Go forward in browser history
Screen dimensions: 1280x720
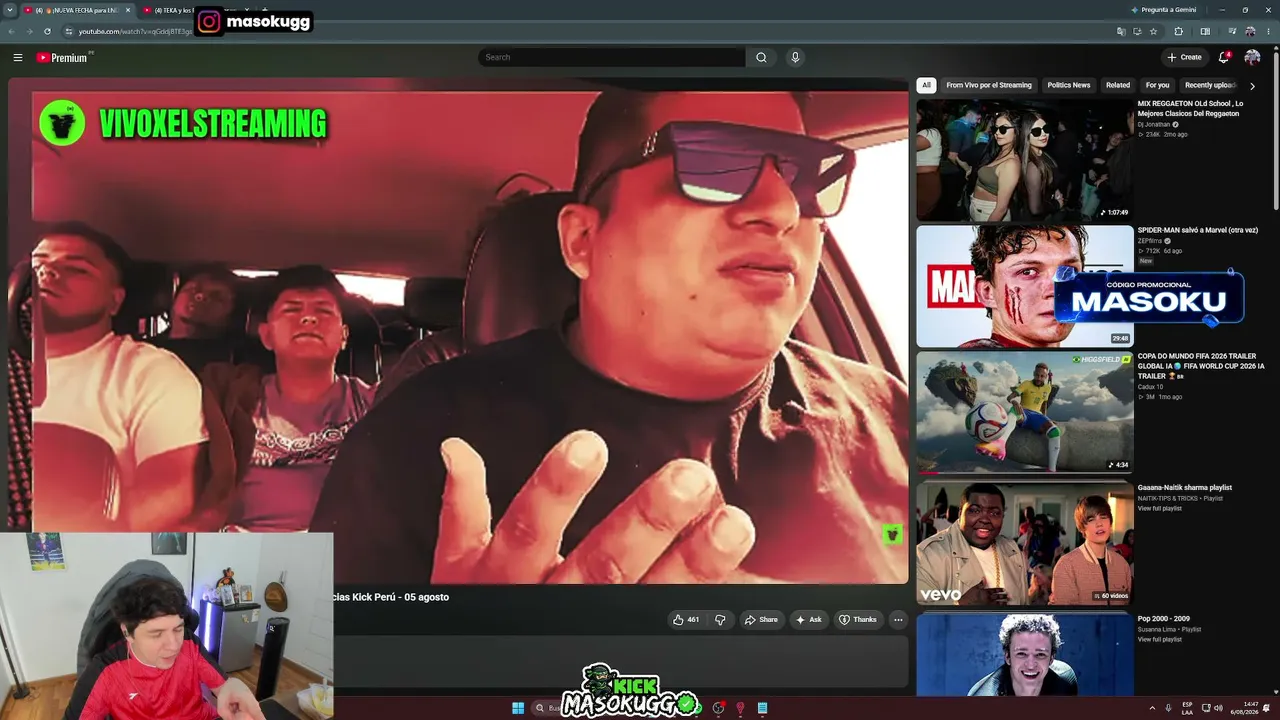coord(29,31)
